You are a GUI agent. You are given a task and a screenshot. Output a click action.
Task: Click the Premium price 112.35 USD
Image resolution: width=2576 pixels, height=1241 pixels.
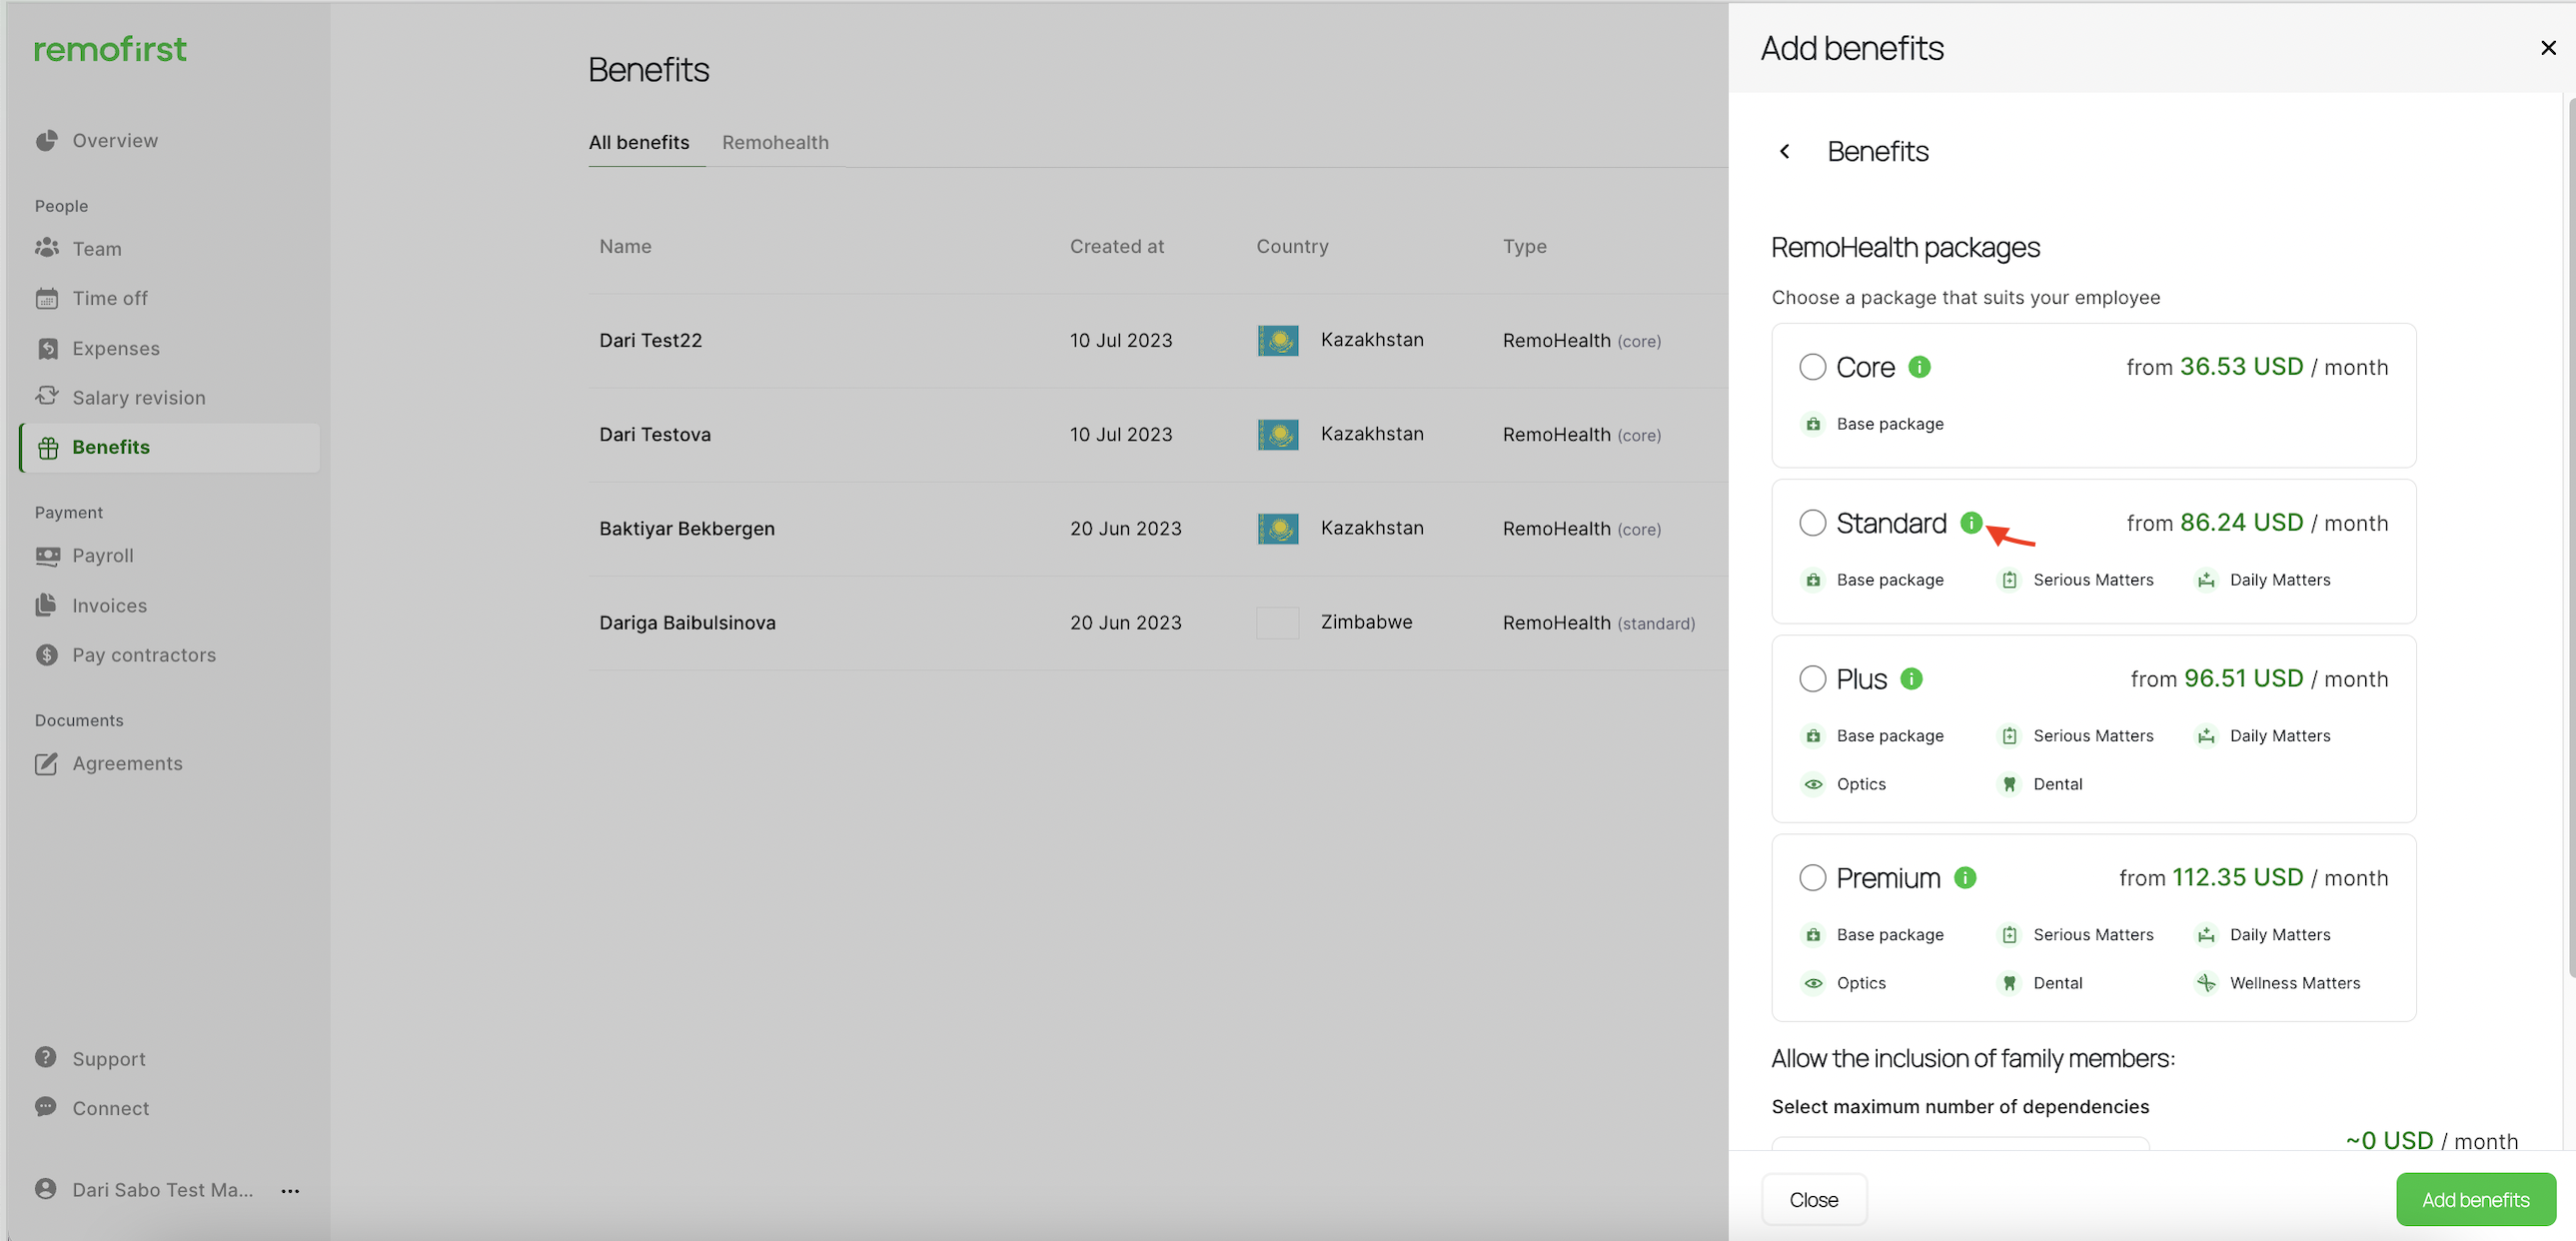coord(2237,877)
